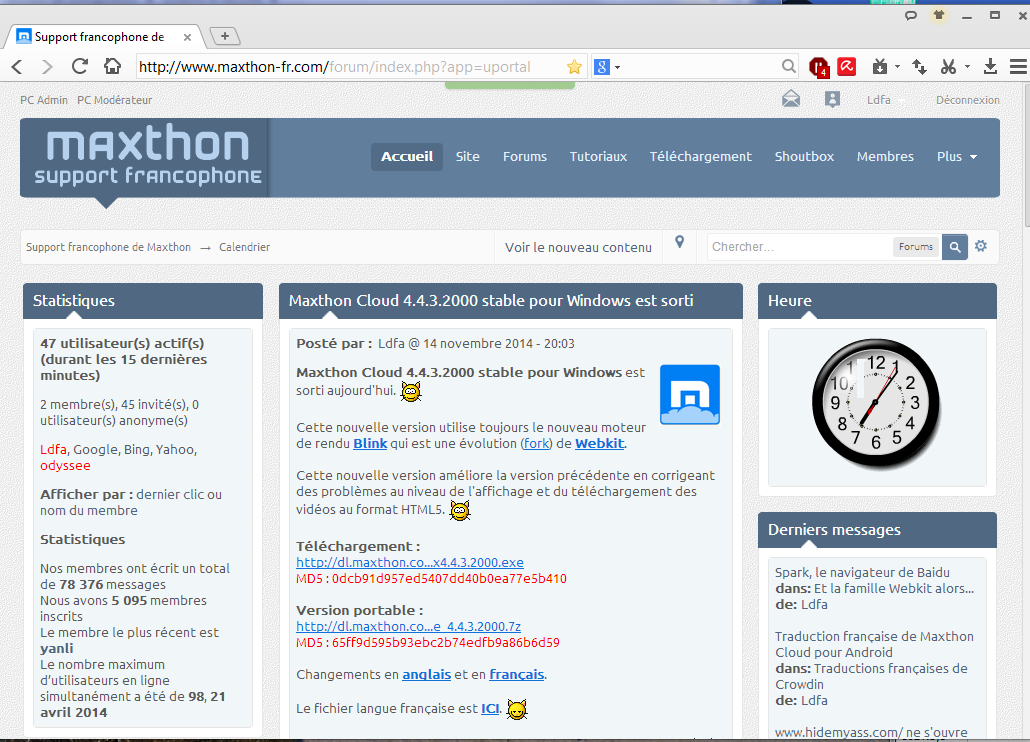
Task: Open download link ending x4.4.3.2000.exe
Action: click(x=410, y=563)
